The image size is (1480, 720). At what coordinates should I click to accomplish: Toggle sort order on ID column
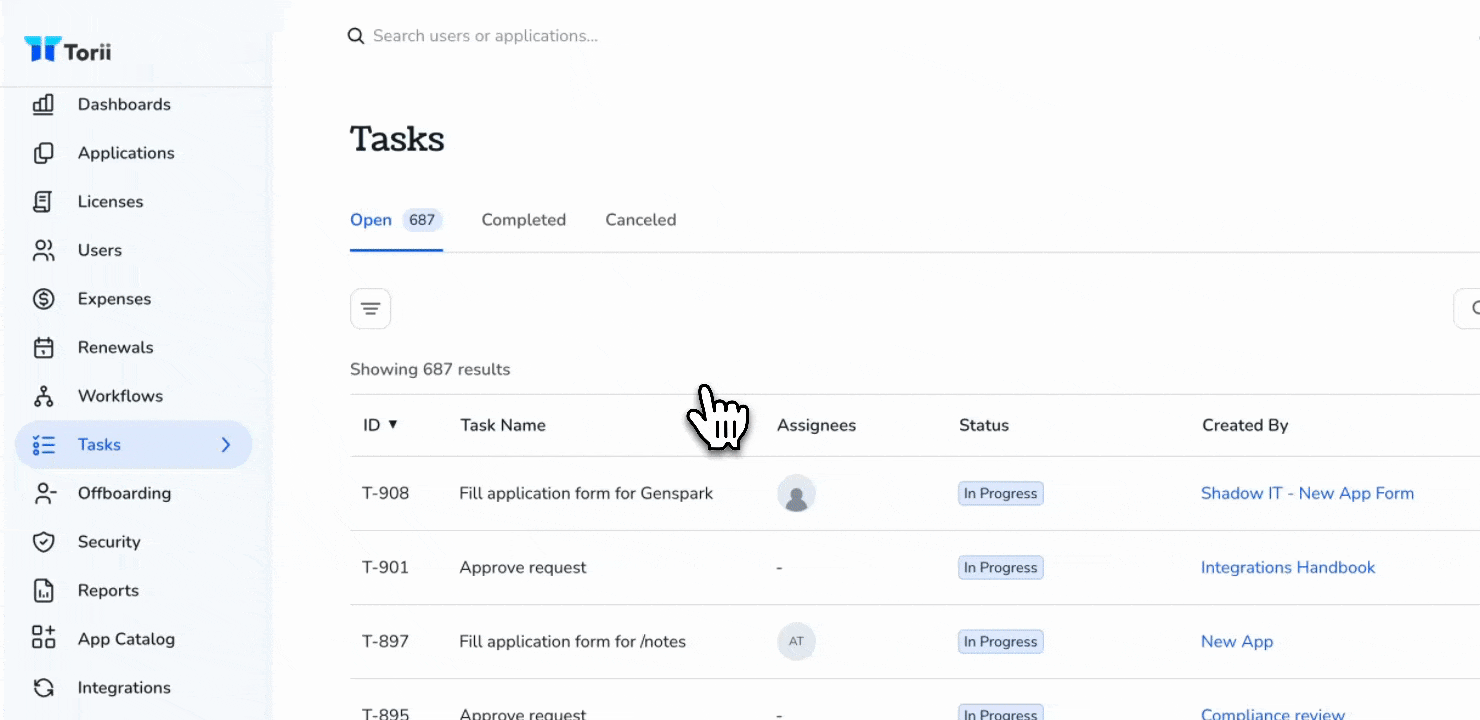380,425
